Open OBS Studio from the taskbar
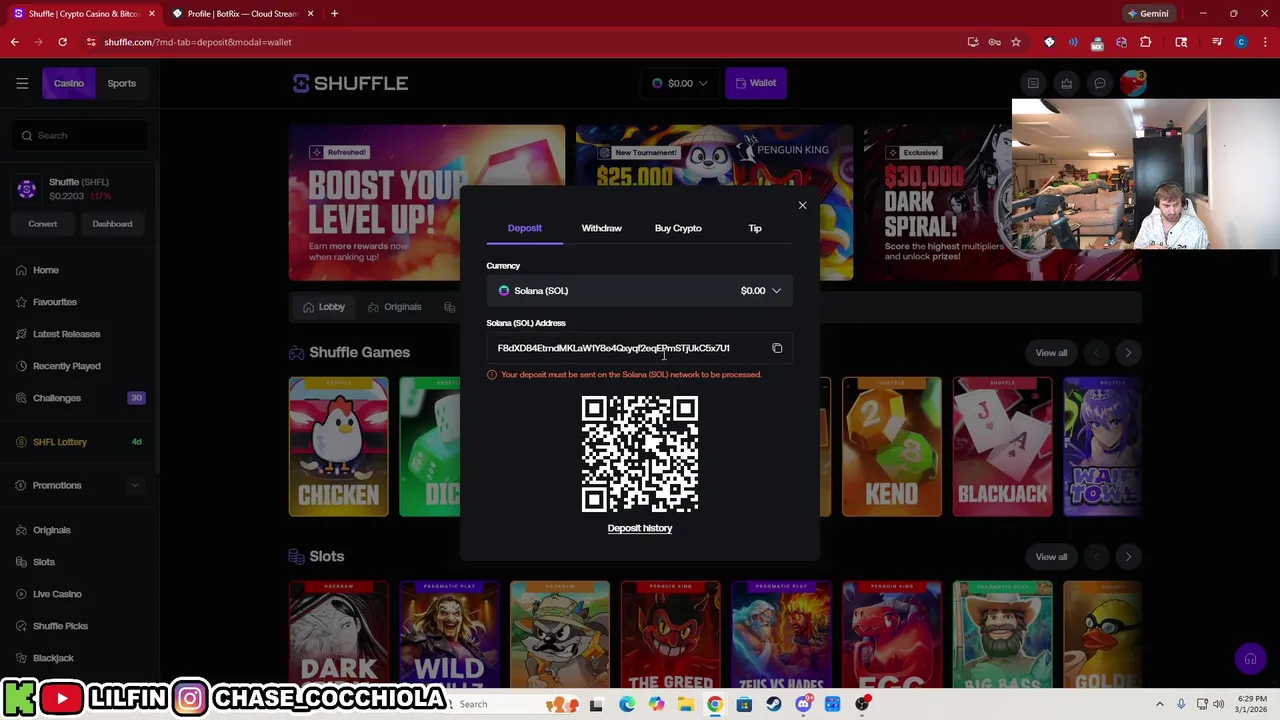Screen dimensions: 1280x720 click(x=862, y=704)
